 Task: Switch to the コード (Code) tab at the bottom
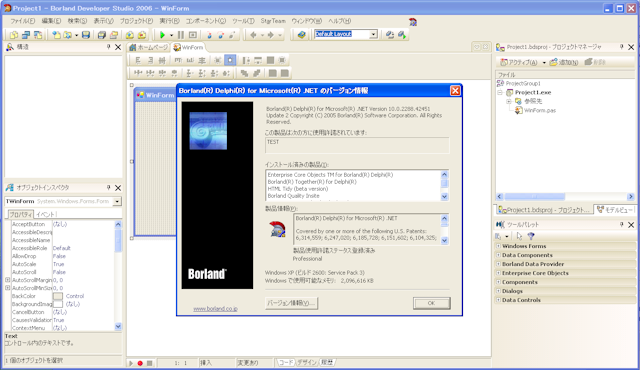[286, 363]
